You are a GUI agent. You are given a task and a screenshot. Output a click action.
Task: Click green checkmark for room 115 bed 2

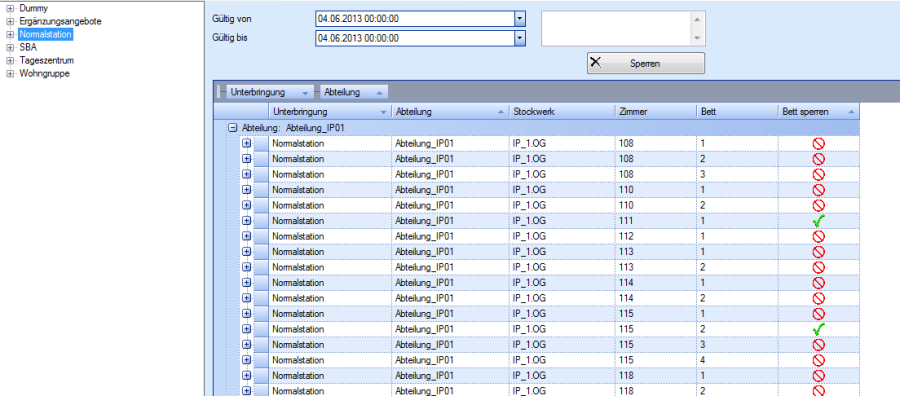point(818,329)
